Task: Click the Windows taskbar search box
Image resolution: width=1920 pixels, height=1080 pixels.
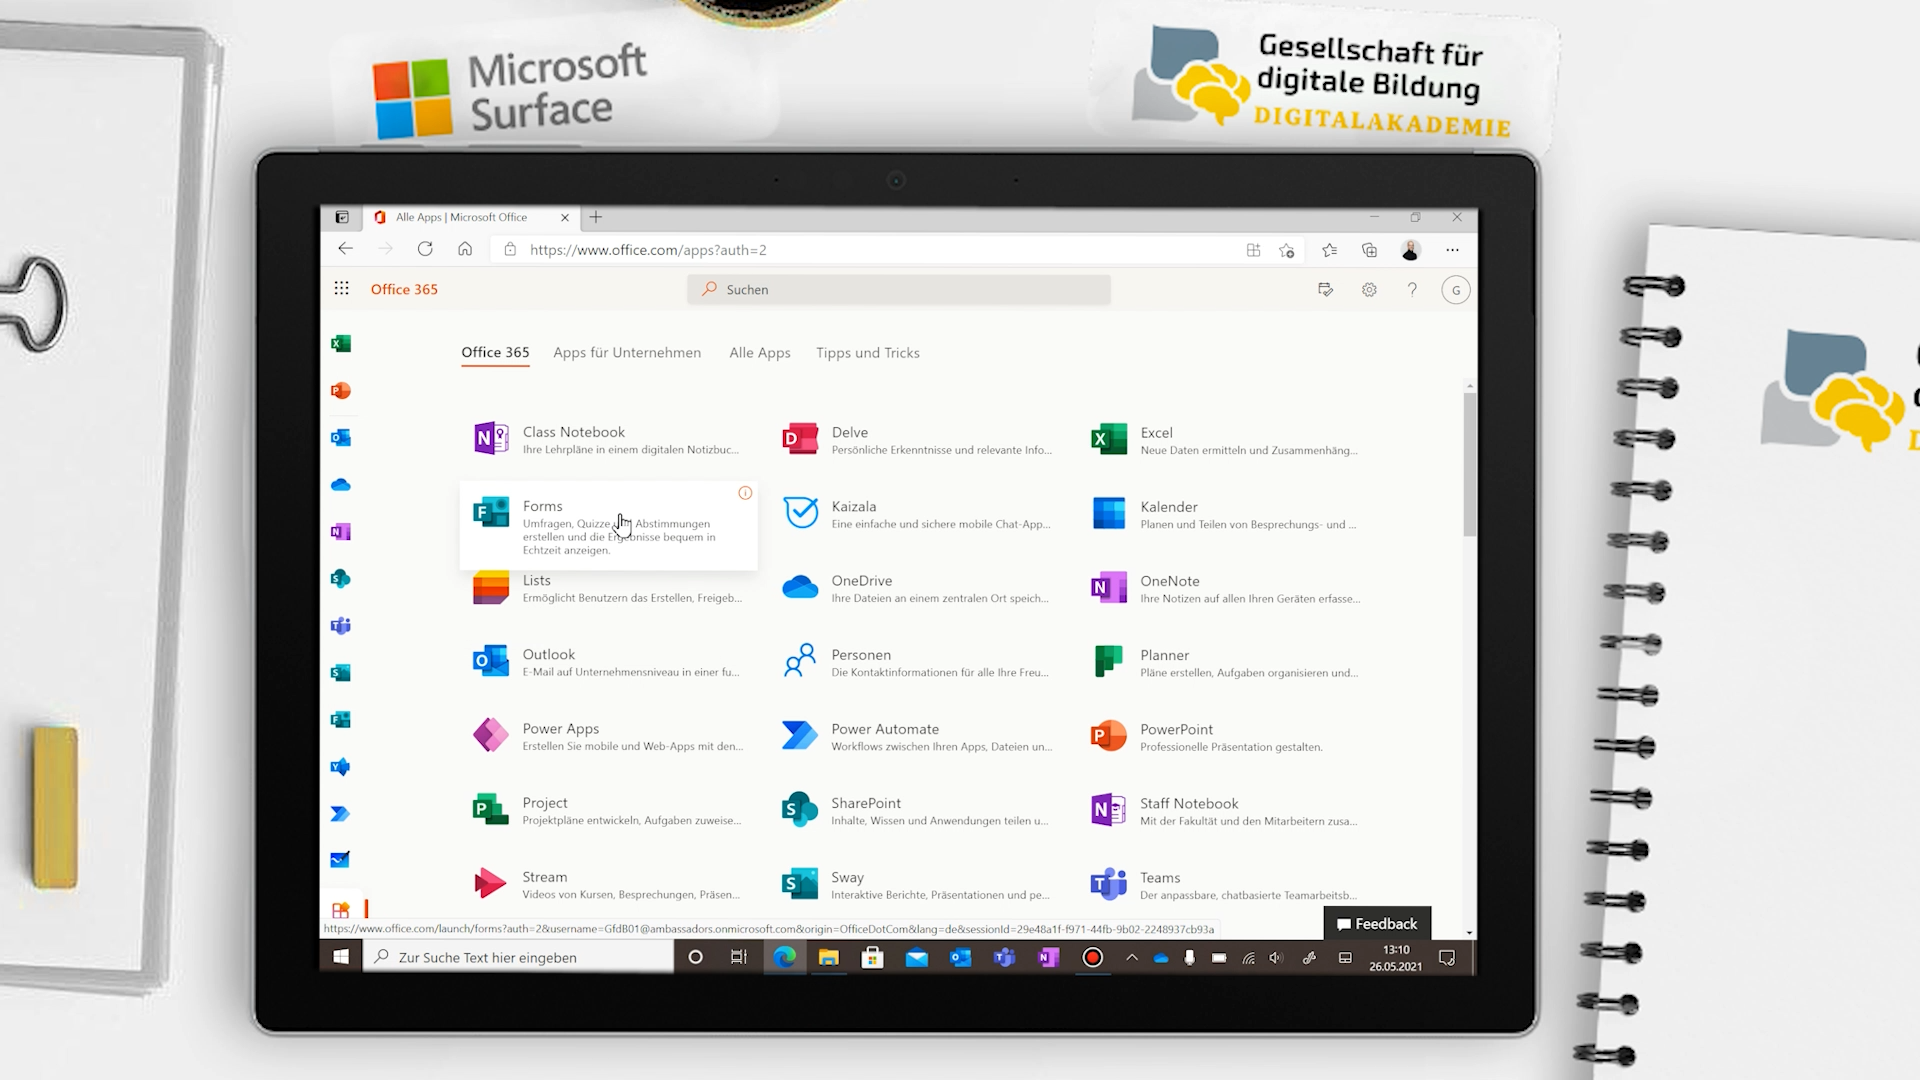Action: tap(518, 957)
